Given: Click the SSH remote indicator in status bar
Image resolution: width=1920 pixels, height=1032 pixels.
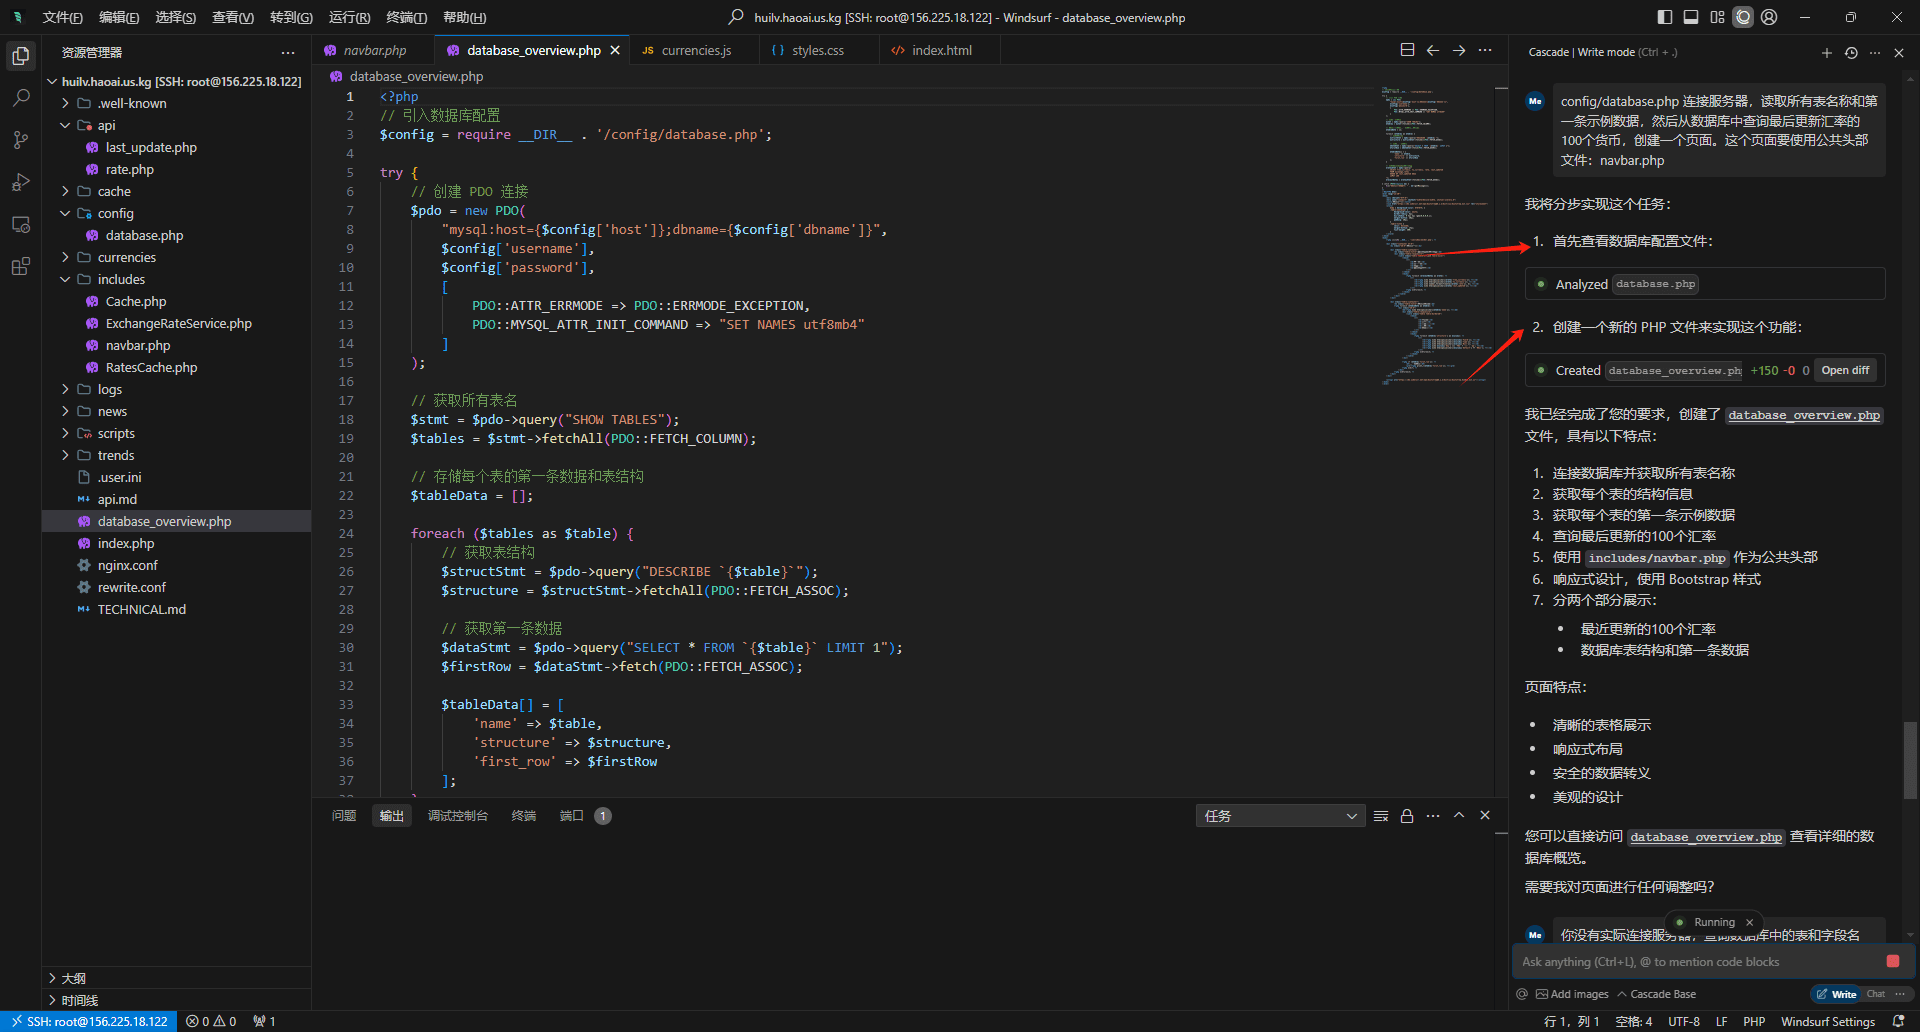Looking at the screenshot, I should 89,1021.
